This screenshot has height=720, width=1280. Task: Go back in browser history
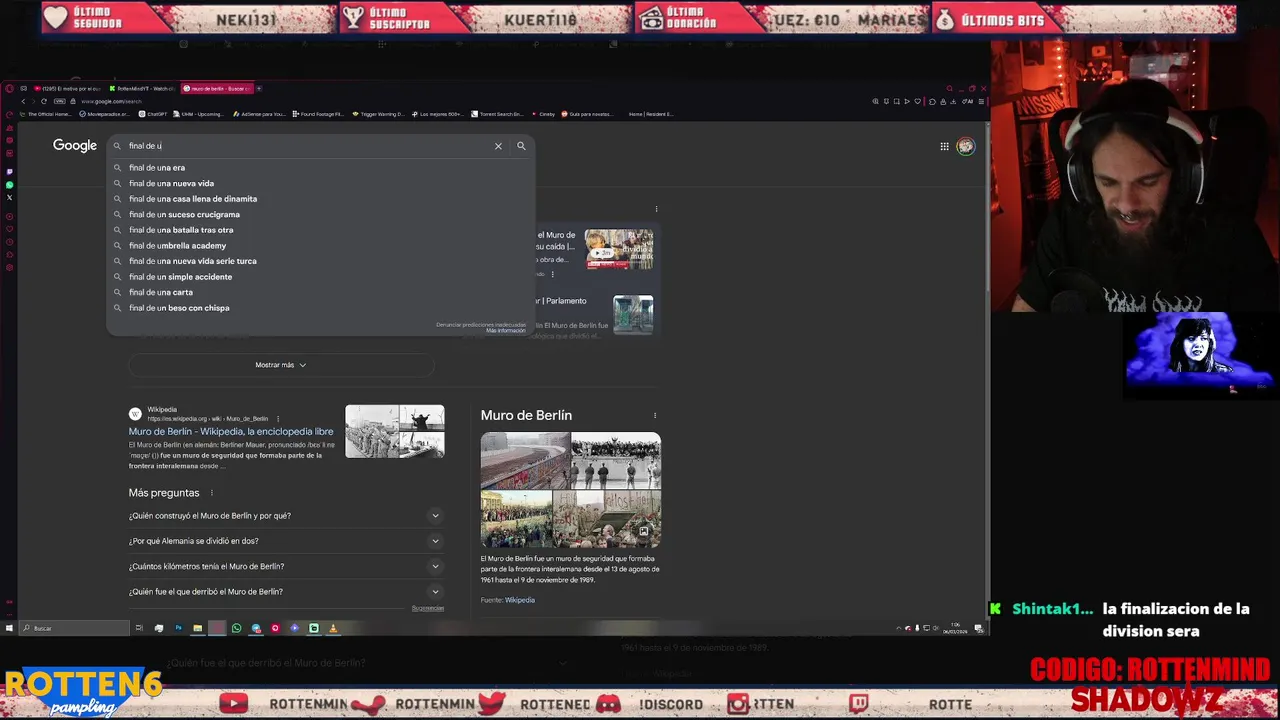[x=24, y=101]
